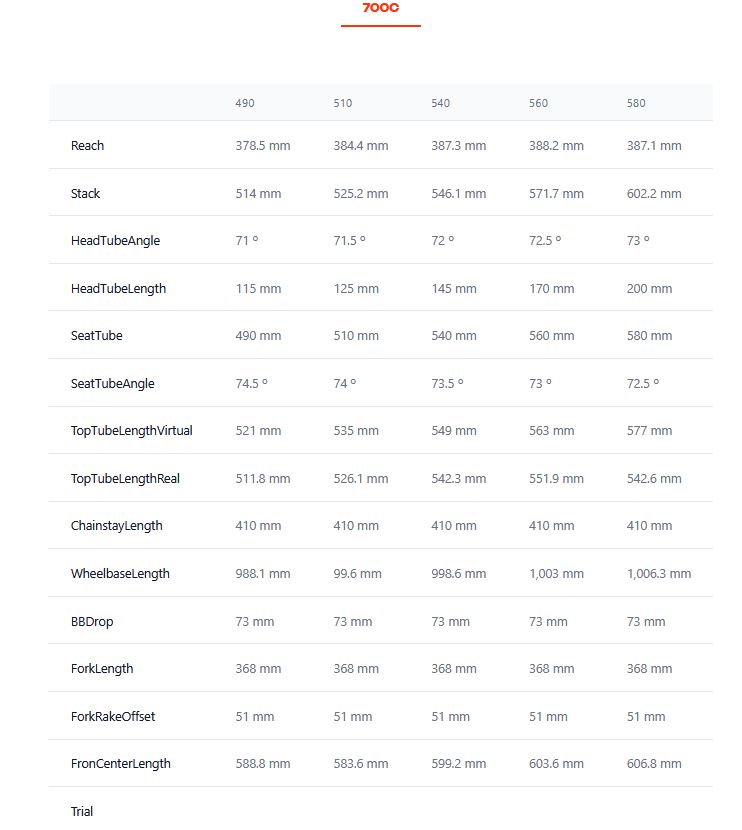The height and width of the screenshot is (830, 742).
Task: Click the 99.6 mm wheelbase value
Action: (x=357, y=574)
